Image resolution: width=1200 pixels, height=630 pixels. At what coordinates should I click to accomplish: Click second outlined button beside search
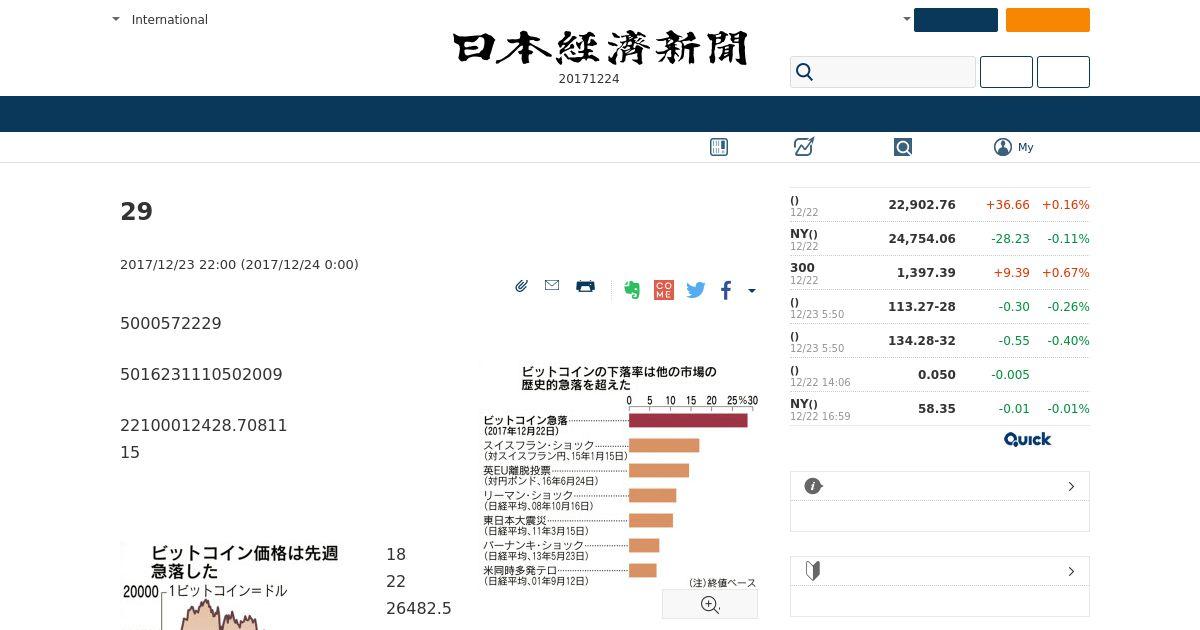(x=1063, y=72)
